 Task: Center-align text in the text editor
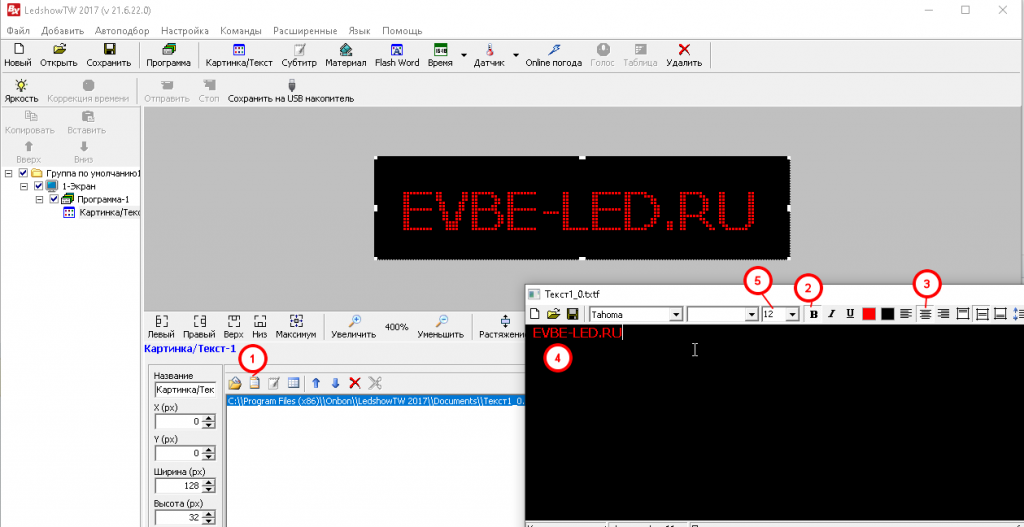pos(924,314)
